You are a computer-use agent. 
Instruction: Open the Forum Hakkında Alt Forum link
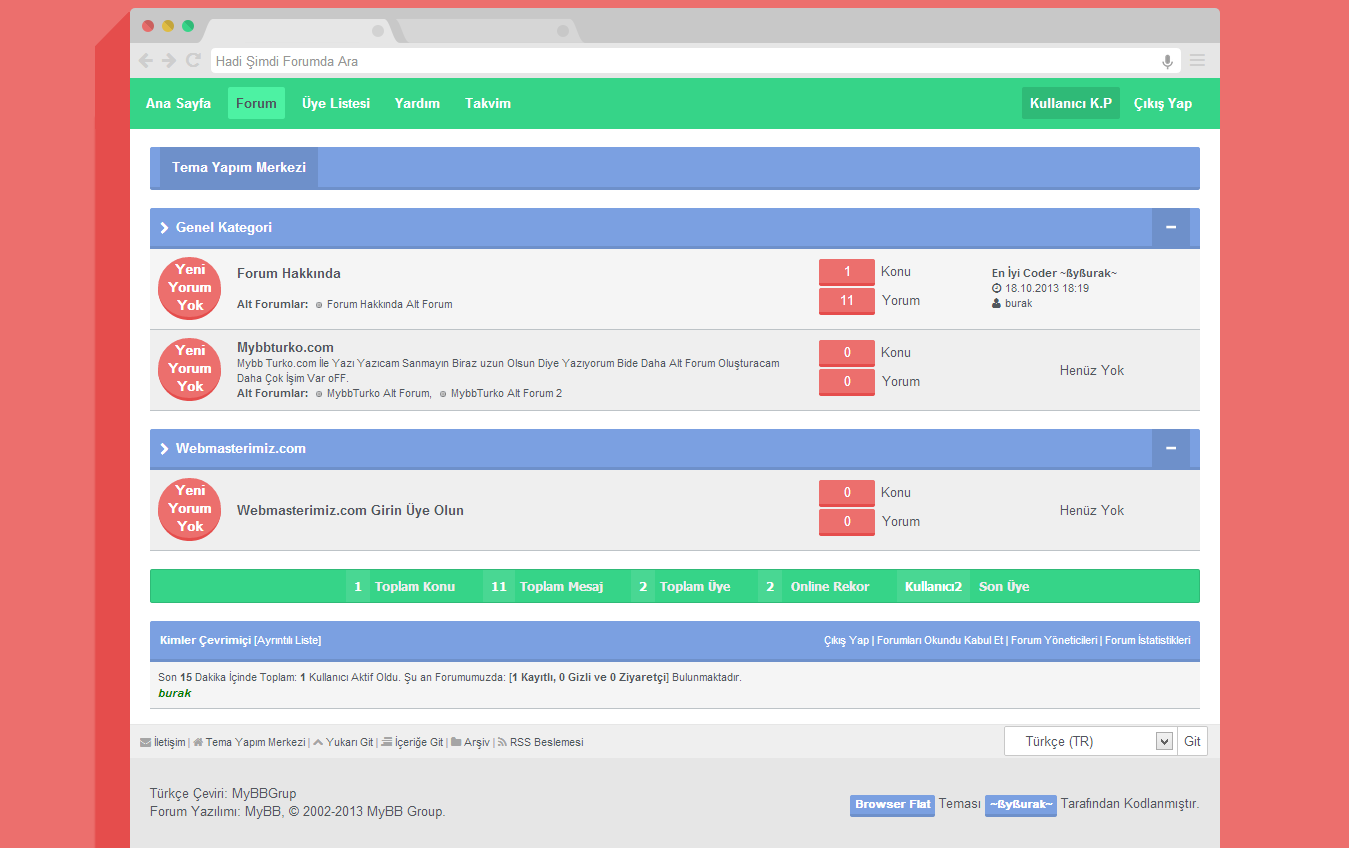(389, 304)
